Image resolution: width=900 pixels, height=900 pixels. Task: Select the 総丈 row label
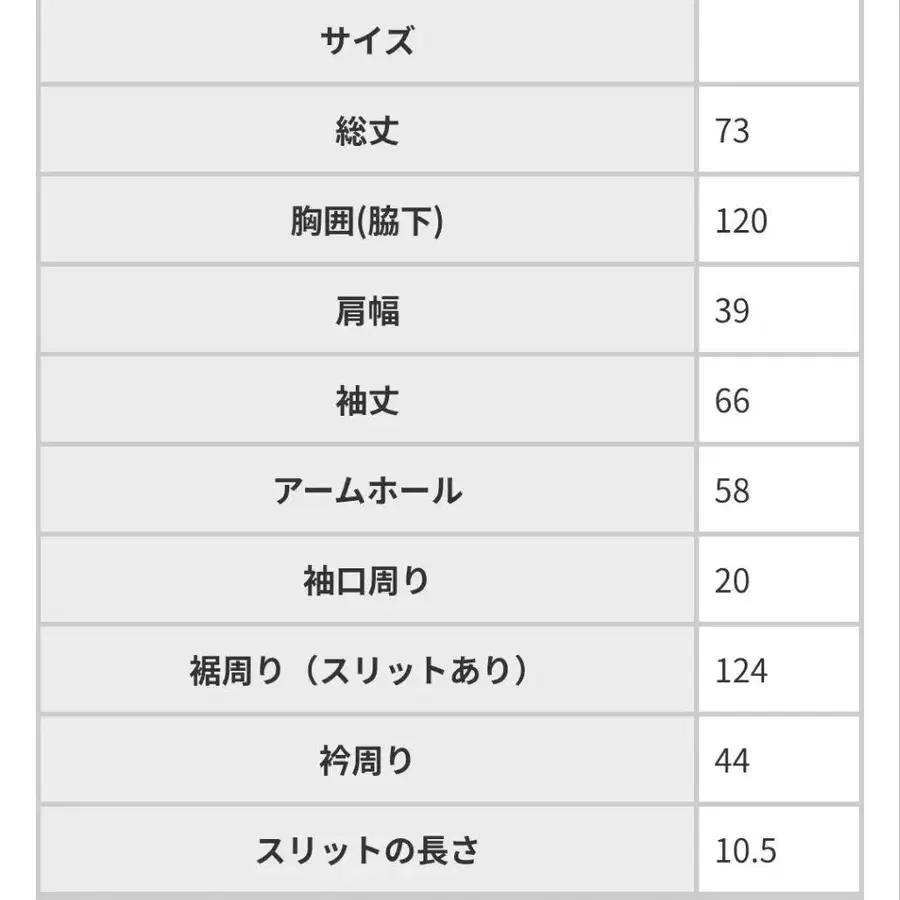[x=367, y=131]
